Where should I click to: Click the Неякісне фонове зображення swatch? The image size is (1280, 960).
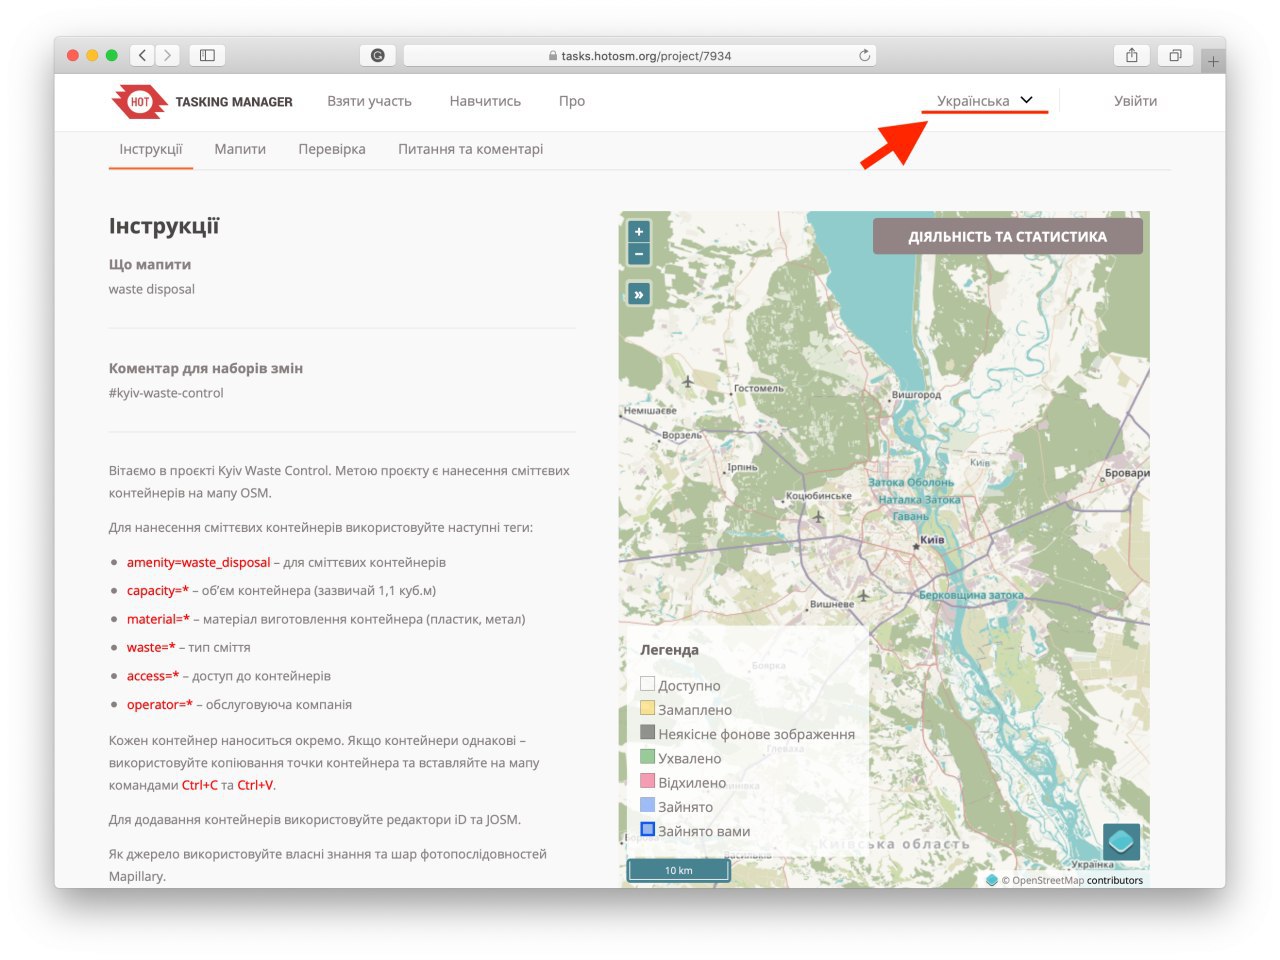(647, 732)
